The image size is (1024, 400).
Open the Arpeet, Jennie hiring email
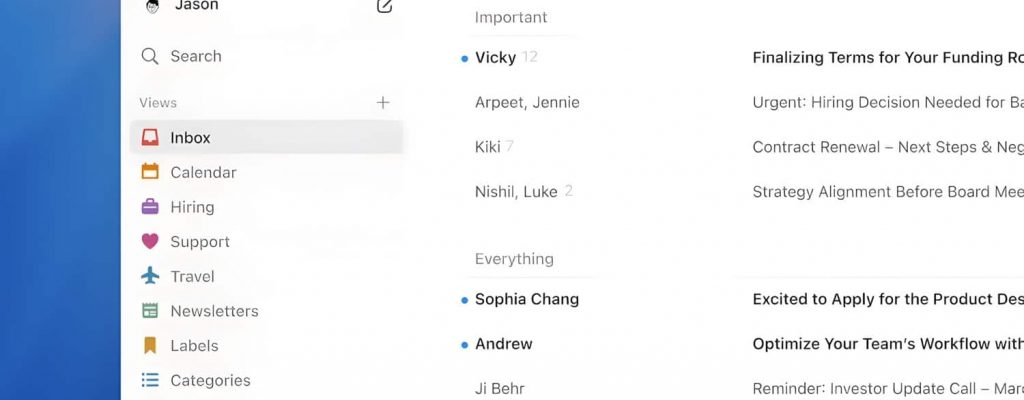pos(527,102)
